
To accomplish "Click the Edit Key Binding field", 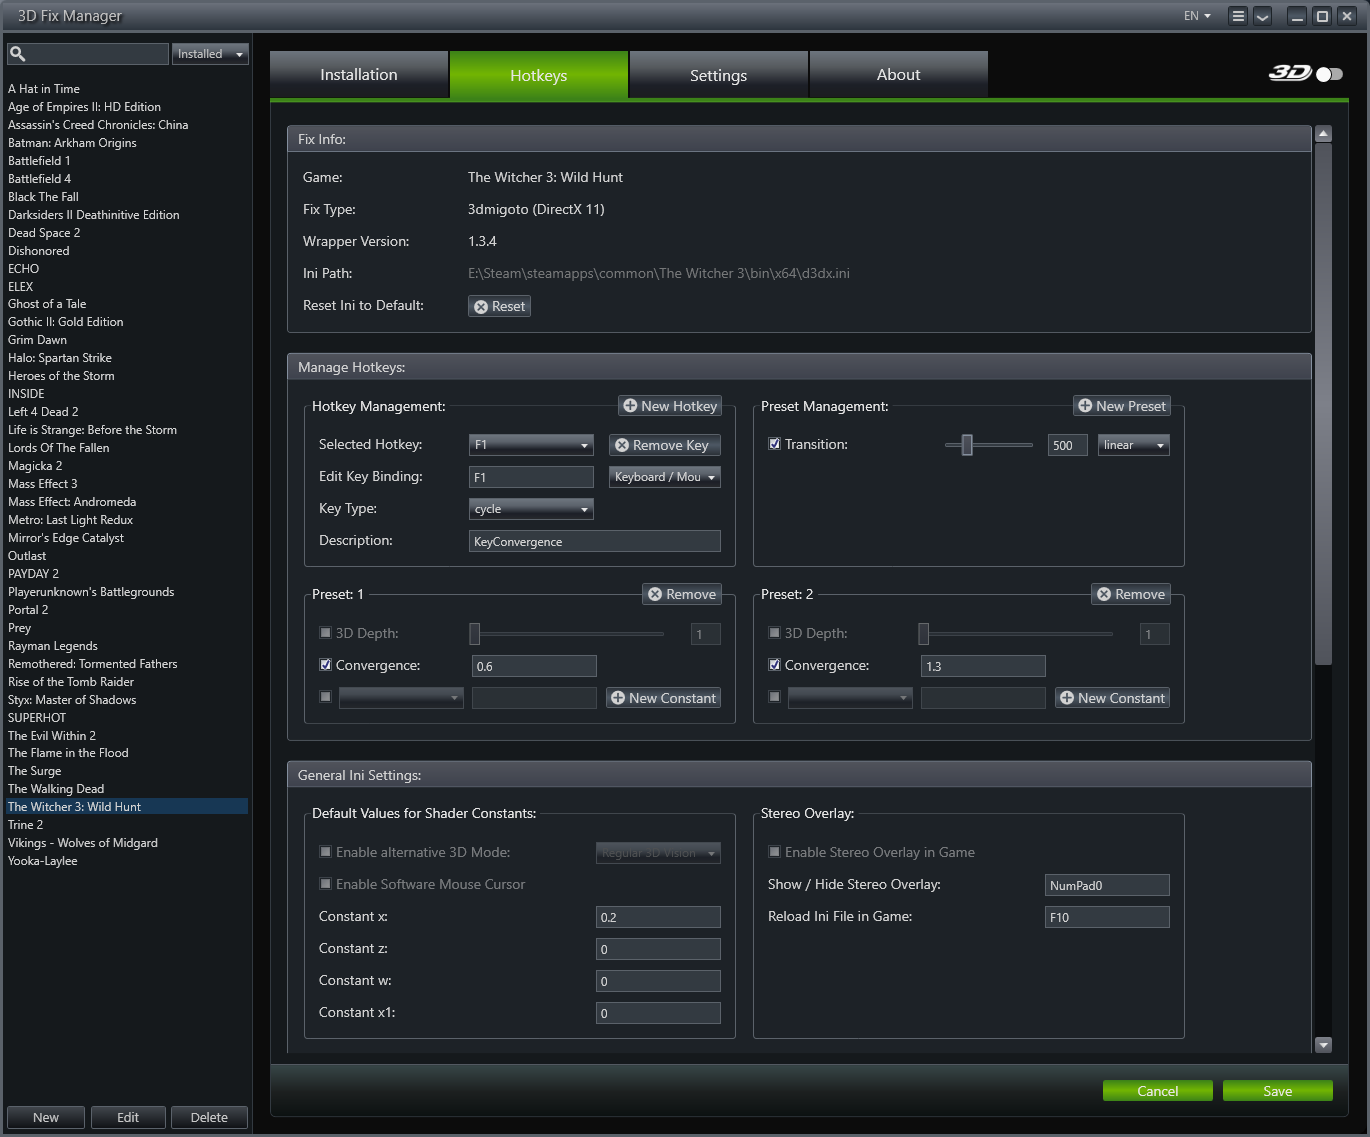I will tap(531, 477).
